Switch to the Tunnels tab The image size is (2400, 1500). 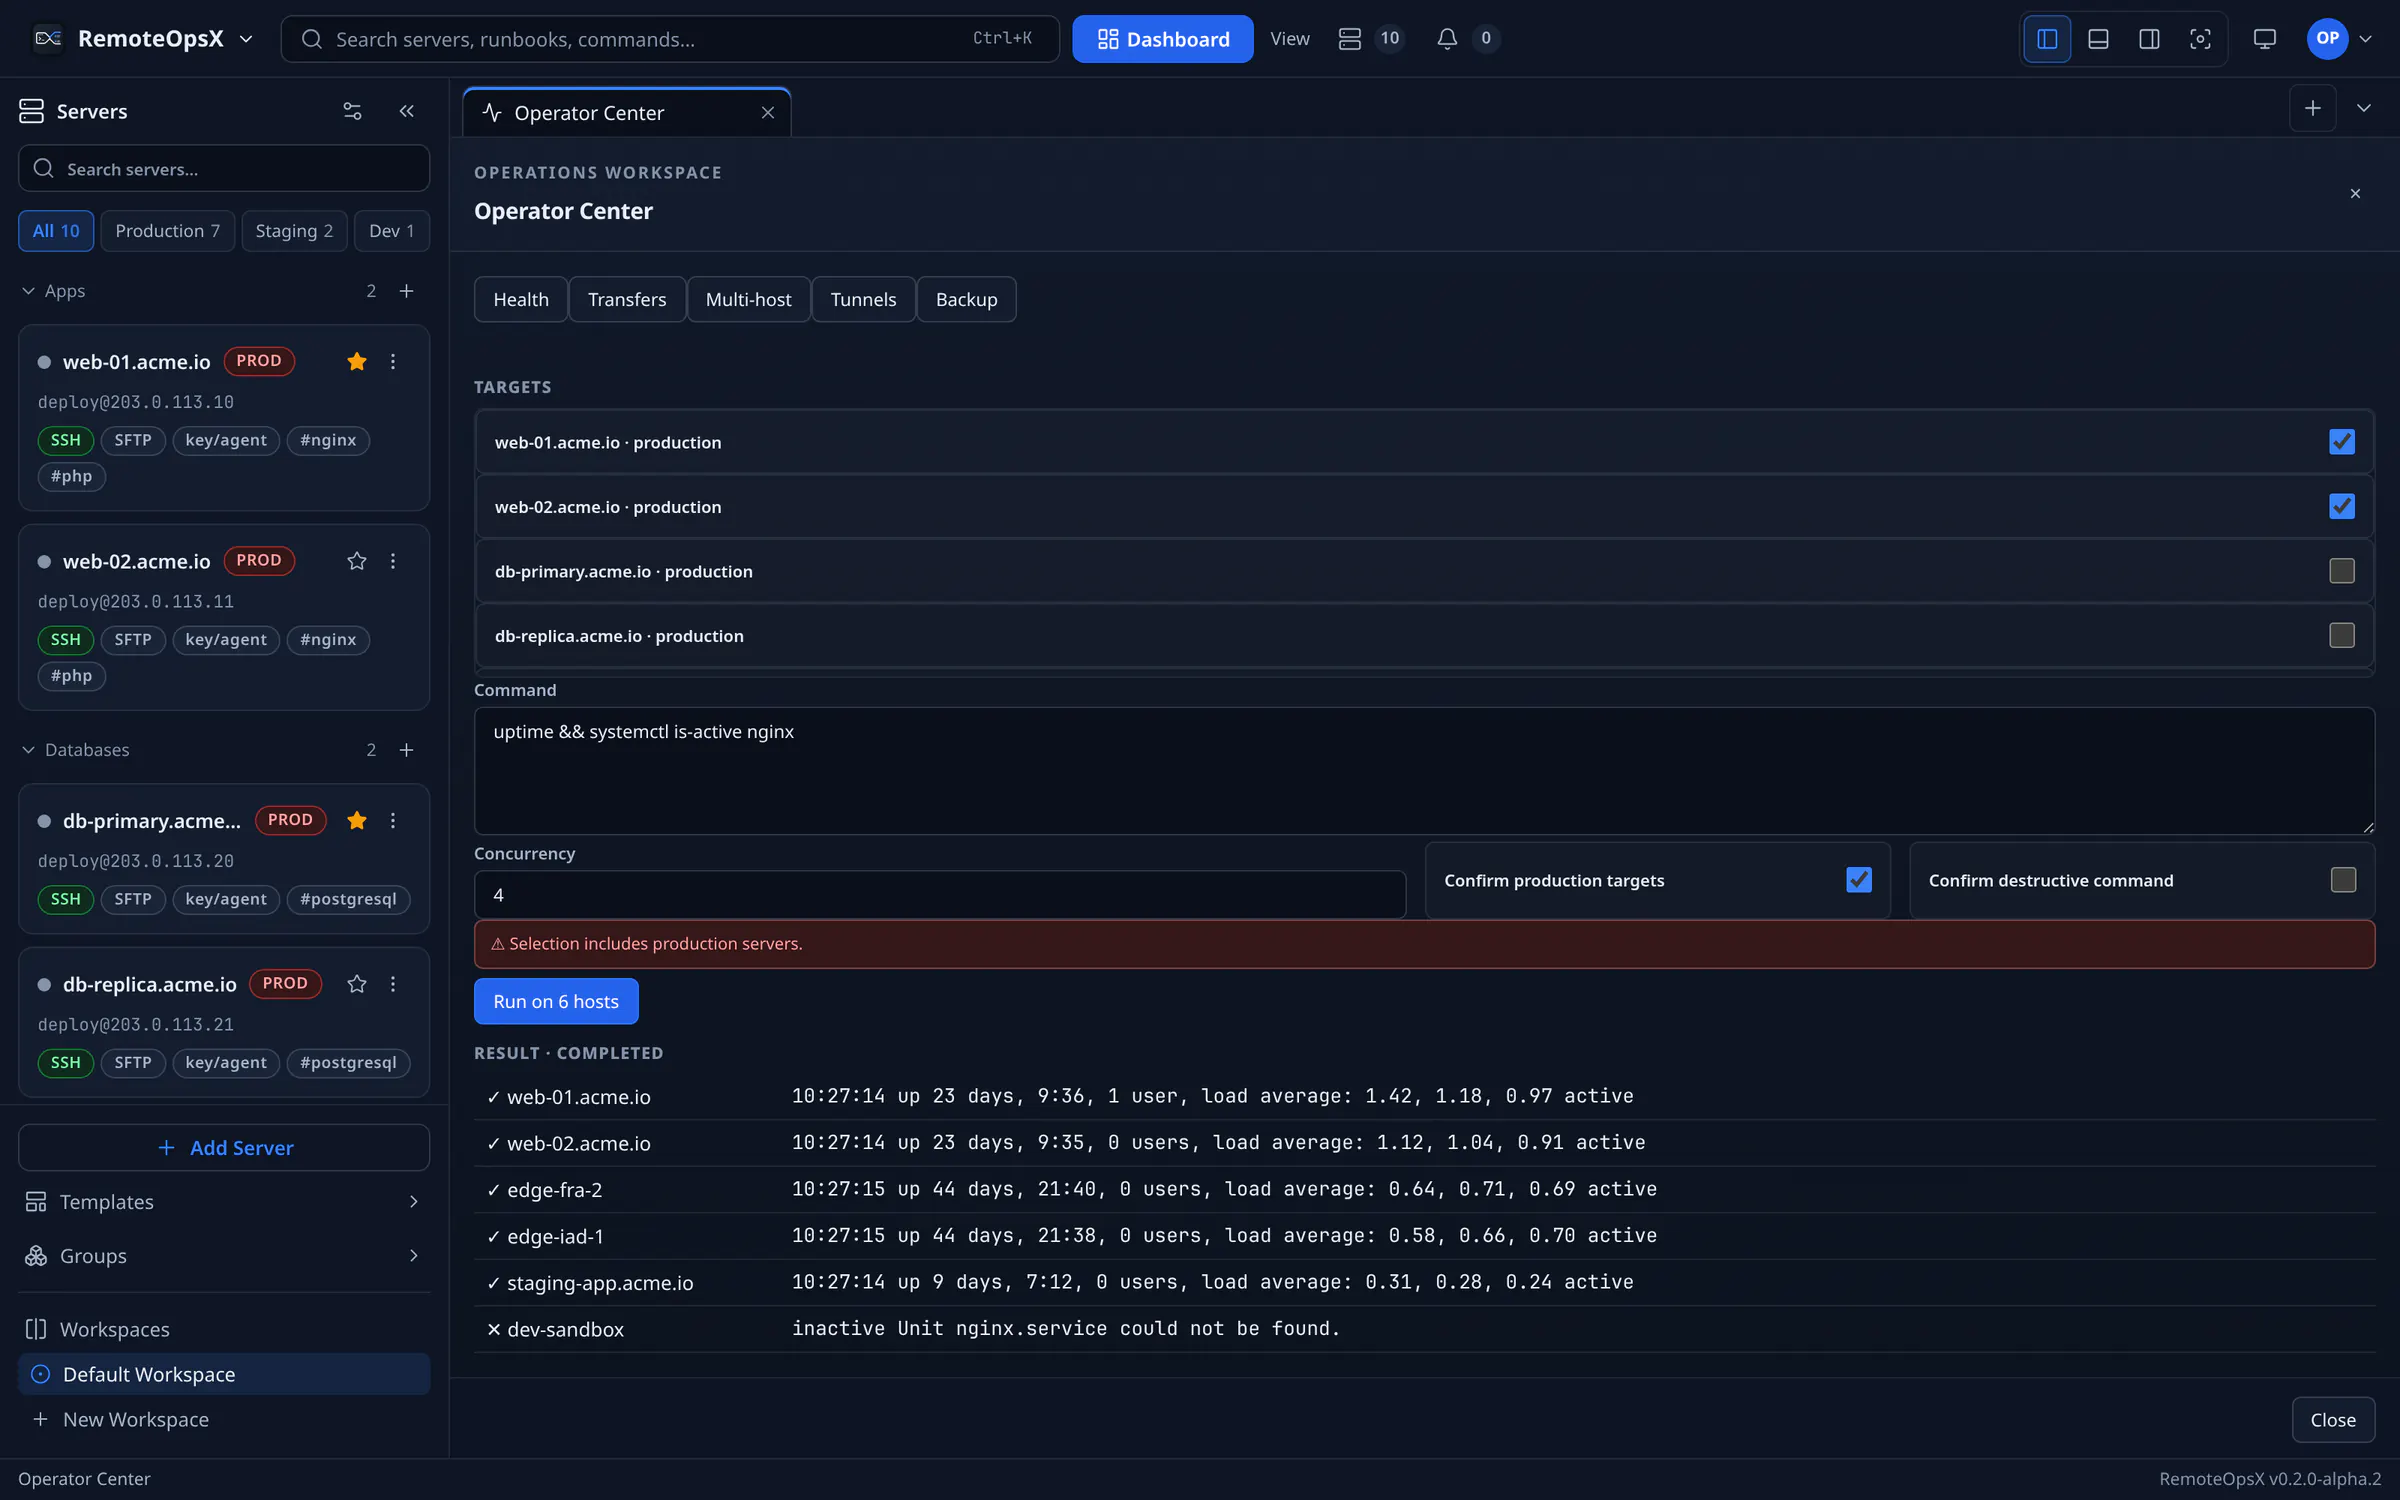[x=863, y=300]
